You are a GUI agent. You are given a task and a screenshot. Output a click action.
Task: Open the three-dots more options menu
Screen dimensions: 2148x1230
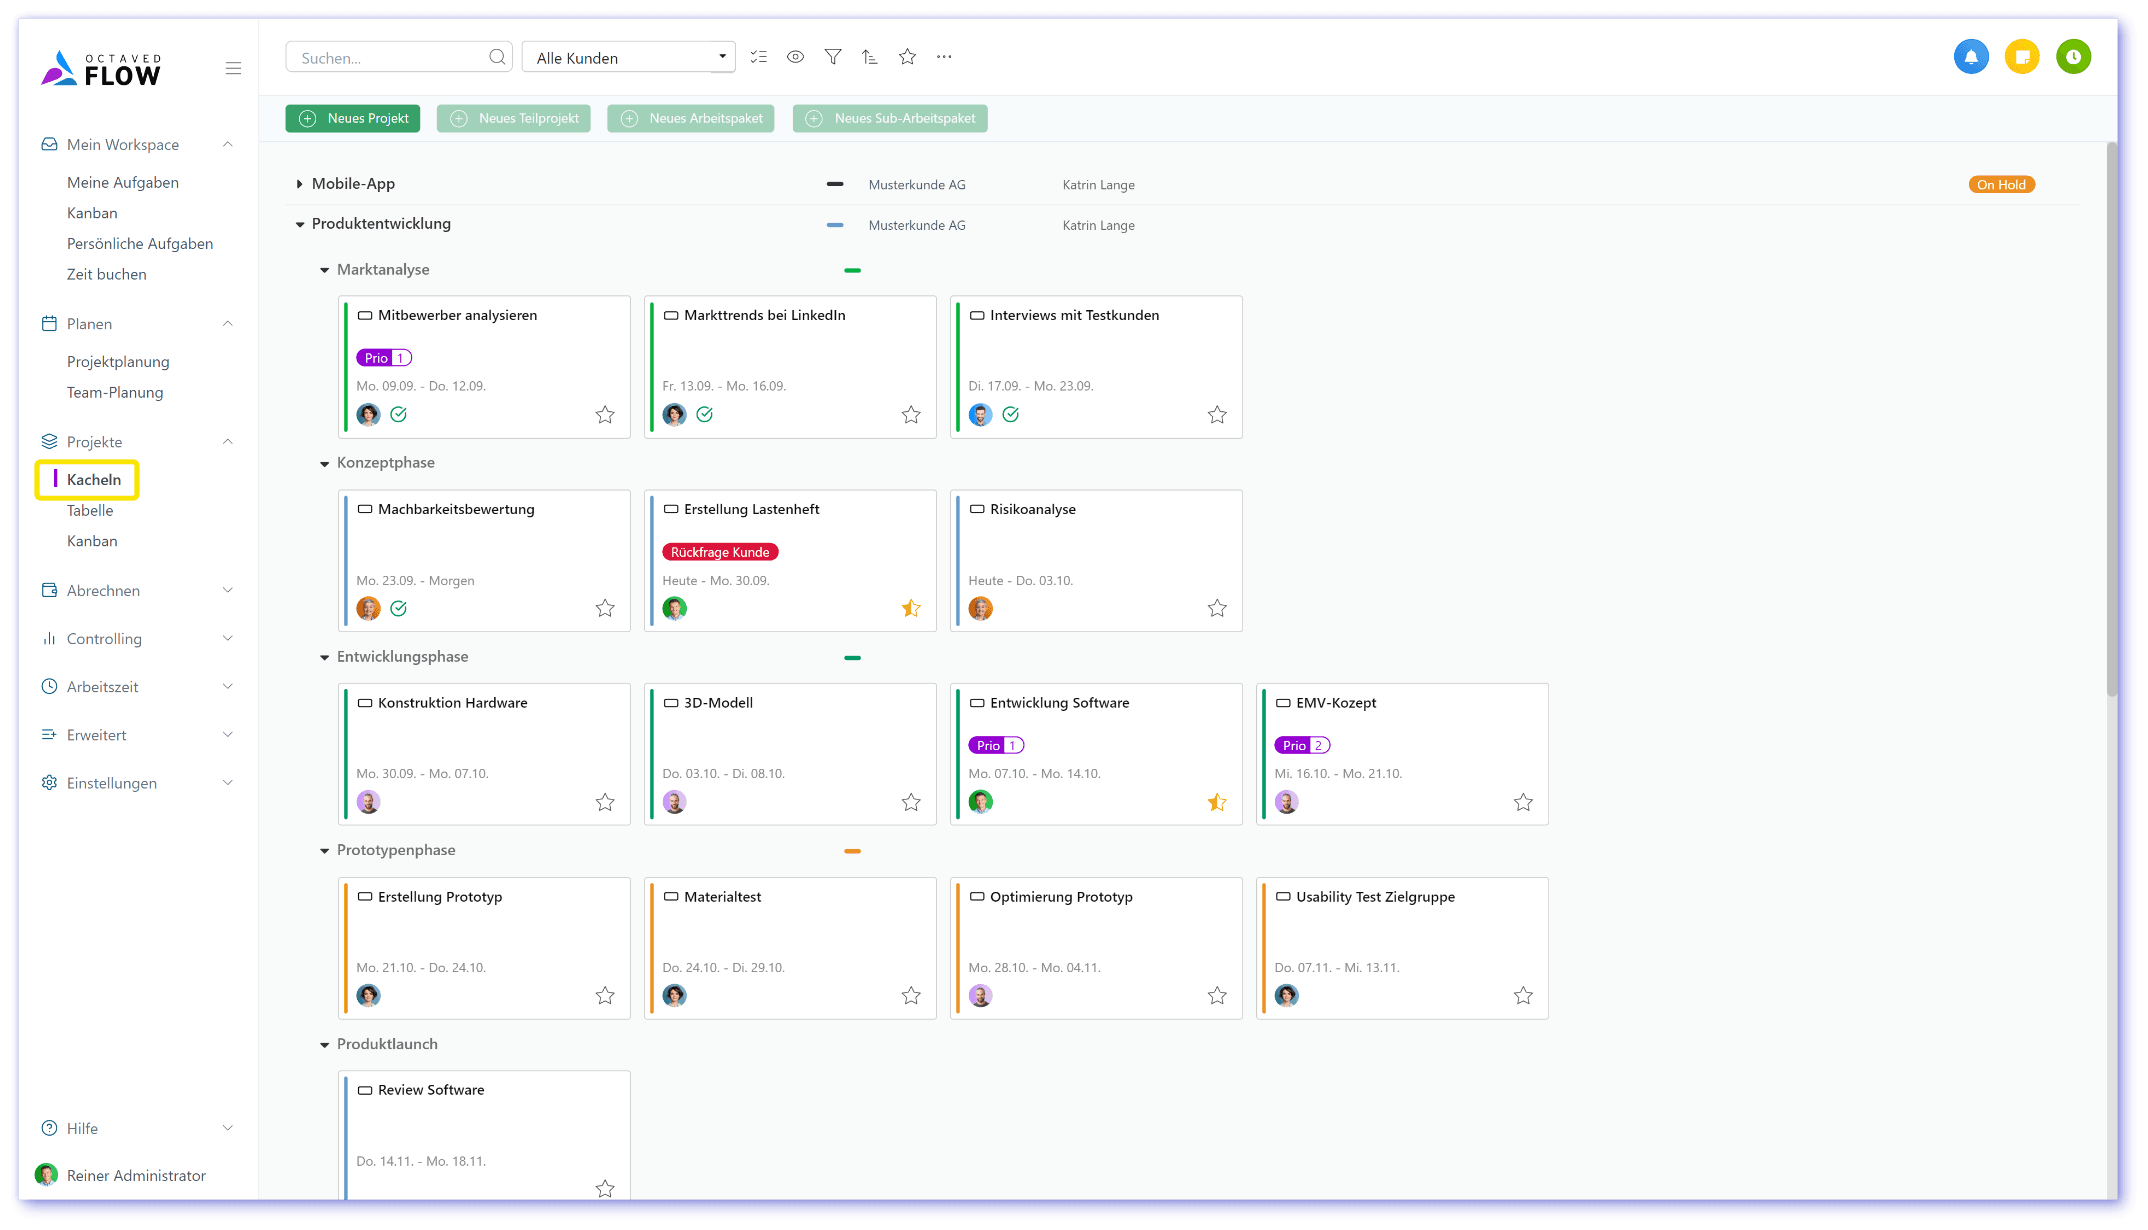[944, 57]
